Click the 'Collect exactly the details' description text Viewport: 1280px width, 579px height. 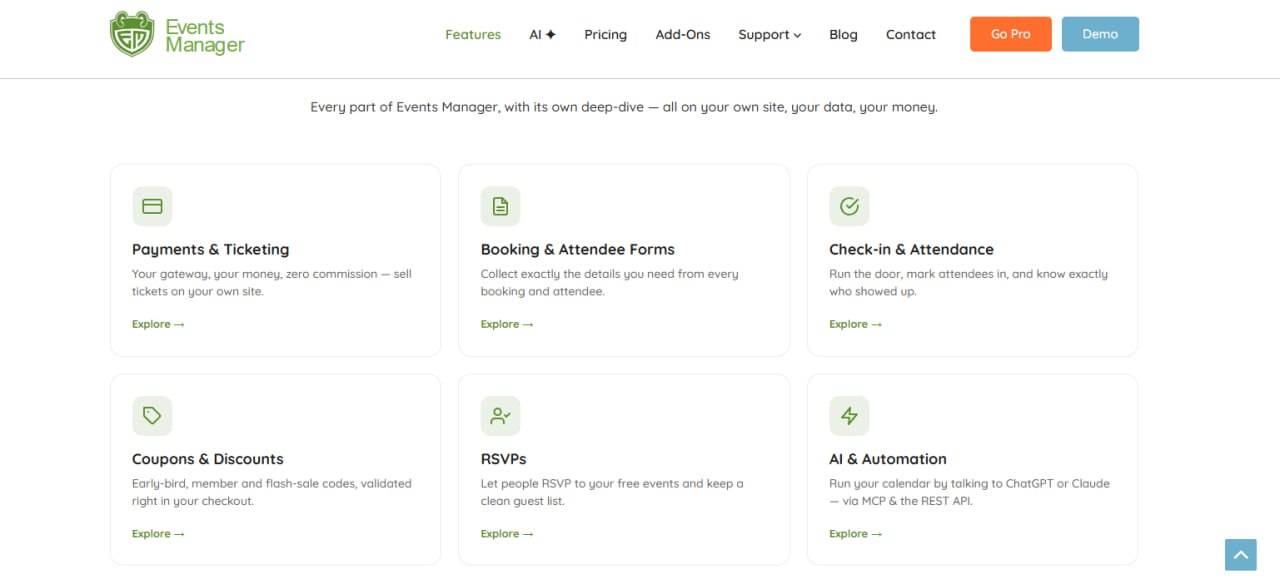[610, 283]
